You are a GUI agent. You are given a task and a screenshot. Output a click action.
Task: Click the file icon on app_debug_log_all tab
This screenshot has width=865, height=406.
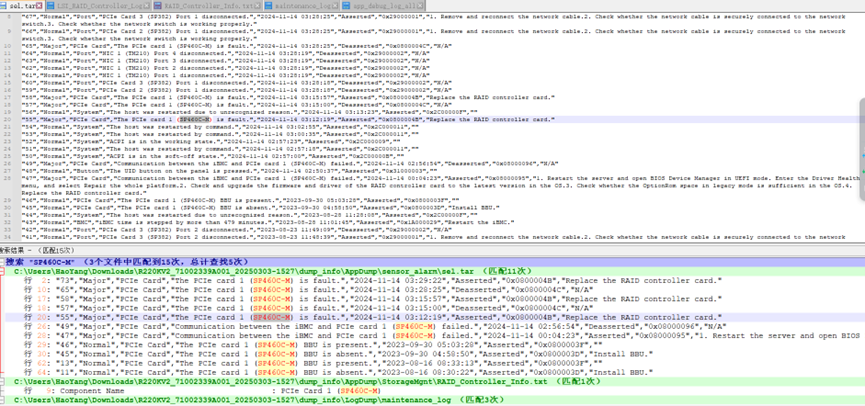click(x=347, y=6)
